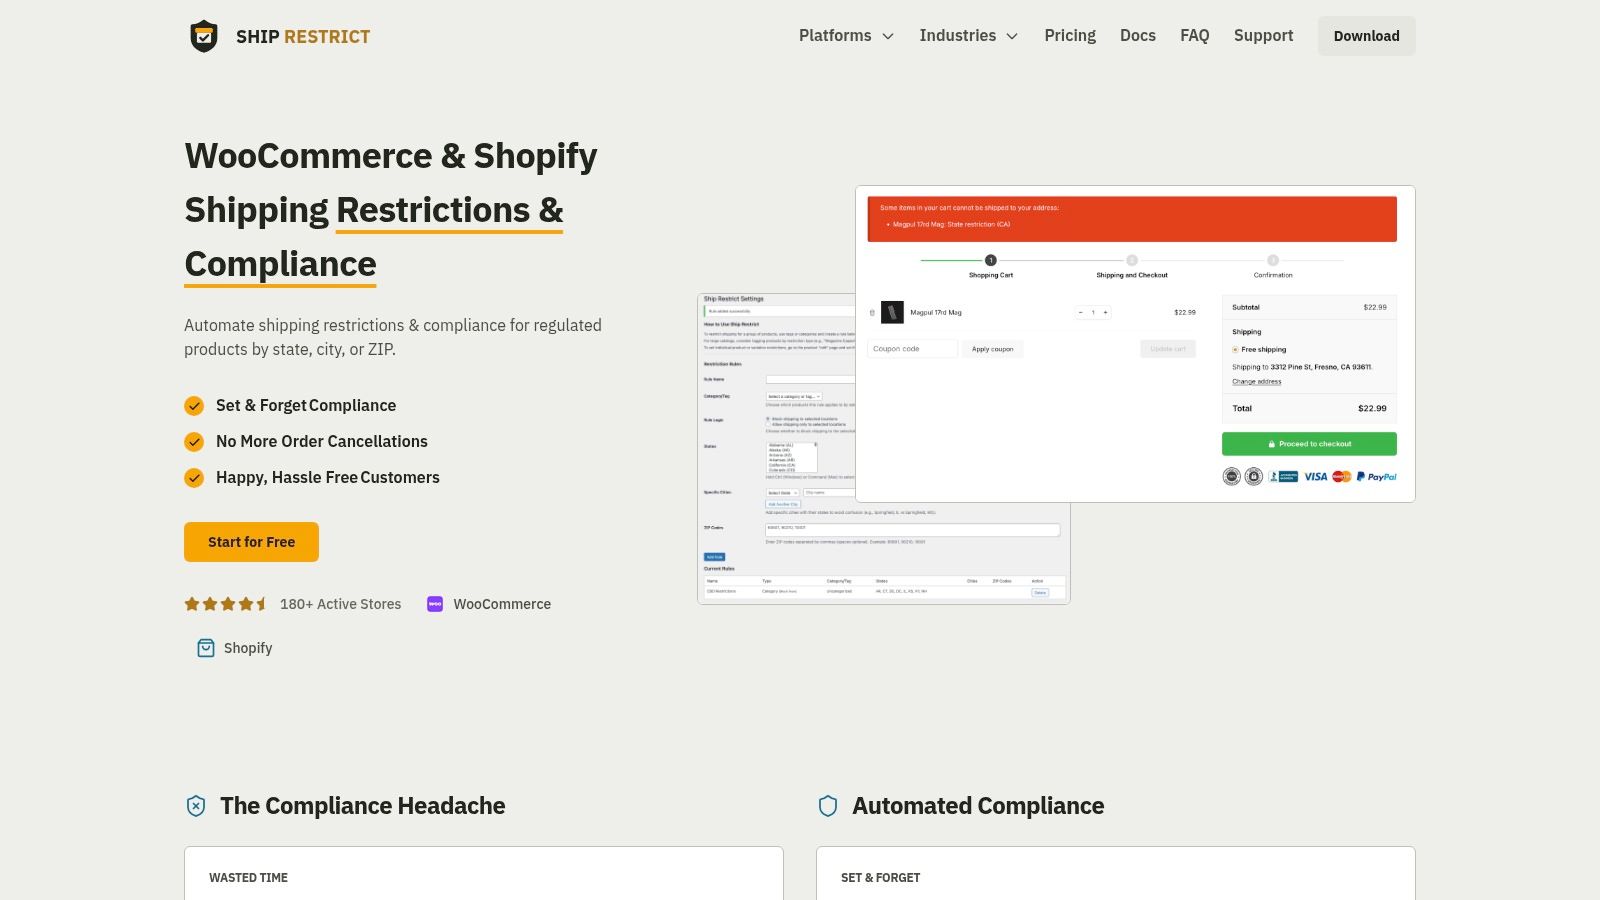Click the "Set & Forget Compliance" text
The width and height of the screenshot is (1600, 900).
coord(306,406)
